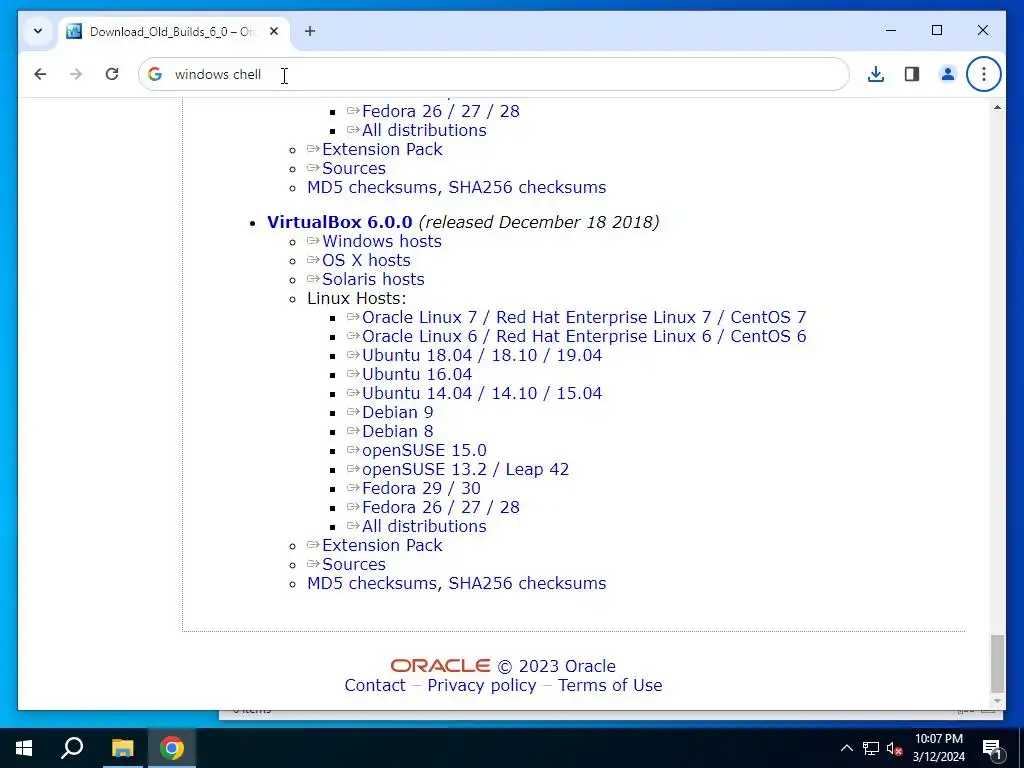This screenshot has height=768, width=1024.
Task: Click the muted volume tray icon
Action: [894, 748]
